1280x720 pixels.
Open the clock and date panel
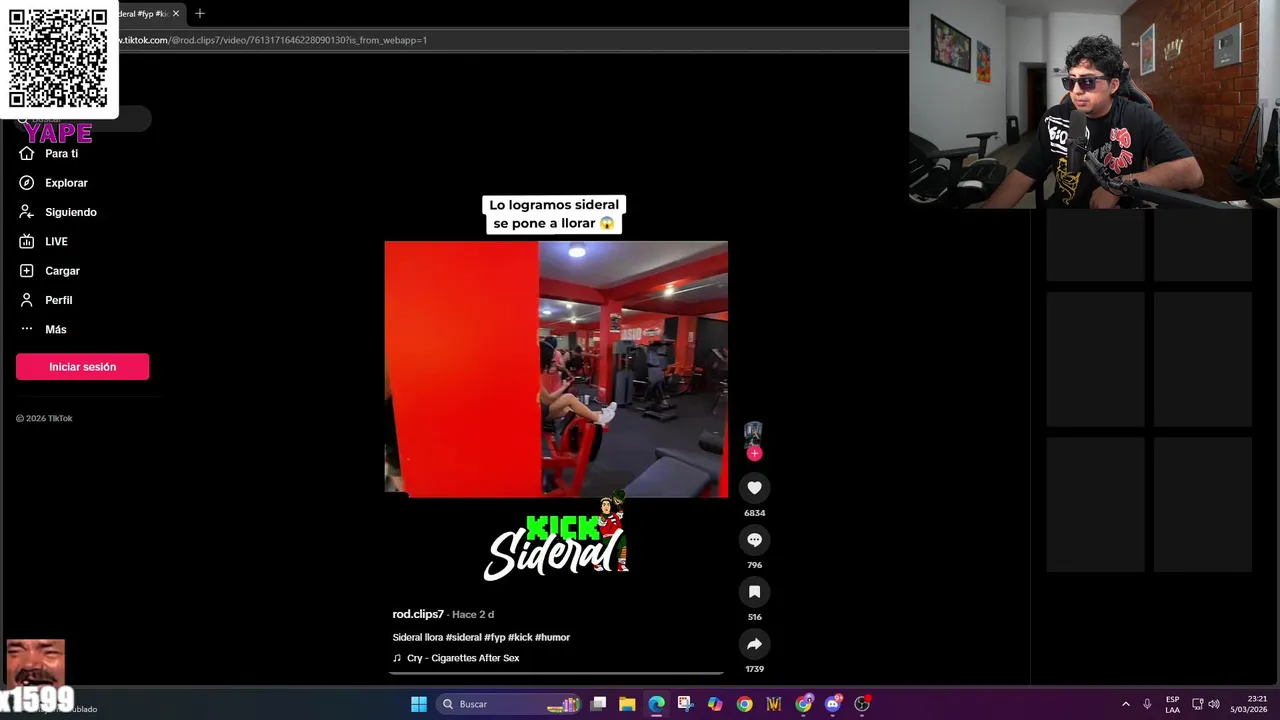(1249, 704)
